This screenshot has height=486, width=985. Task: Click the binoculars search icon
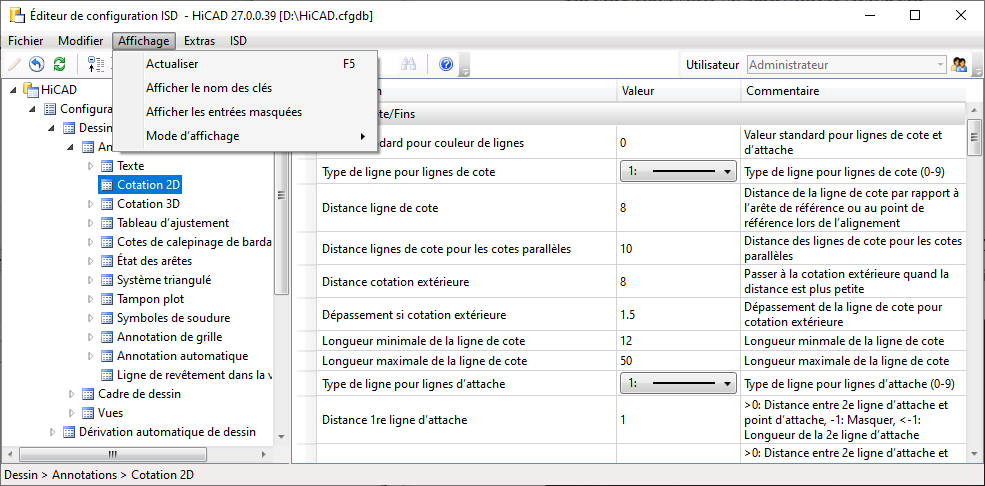pos(408,65)
